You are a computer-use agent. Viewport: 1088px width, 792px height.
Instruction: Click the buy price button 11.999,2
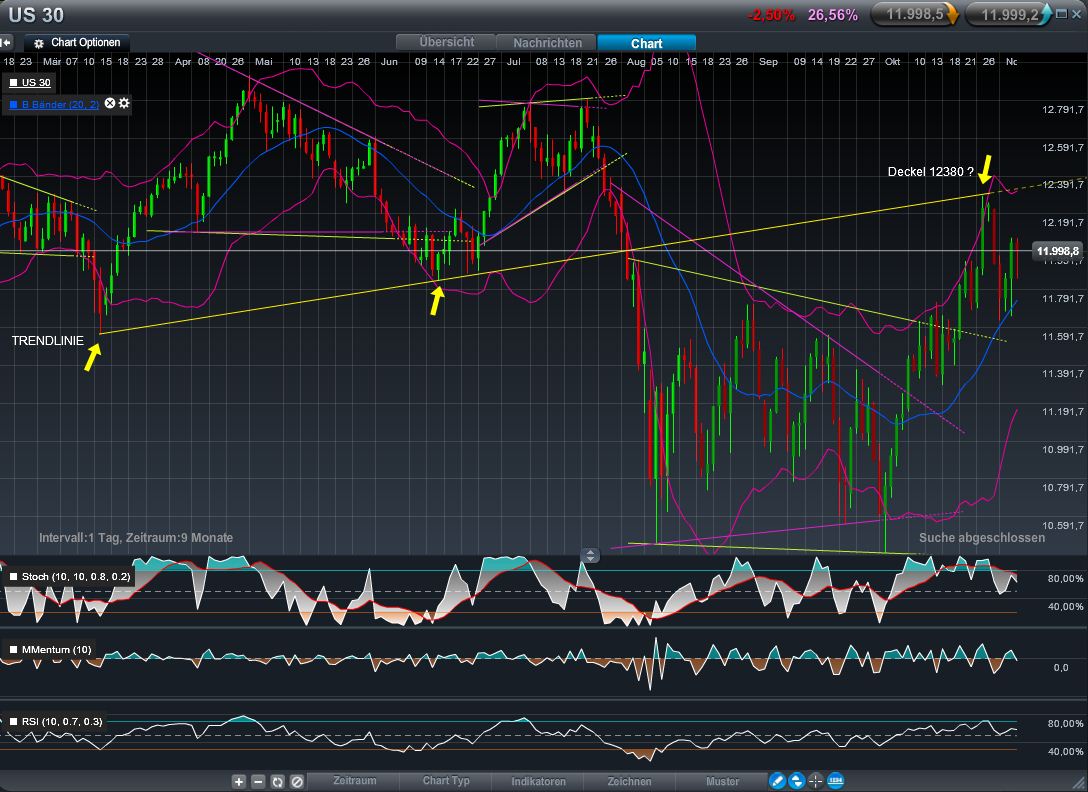[1009, 15]
